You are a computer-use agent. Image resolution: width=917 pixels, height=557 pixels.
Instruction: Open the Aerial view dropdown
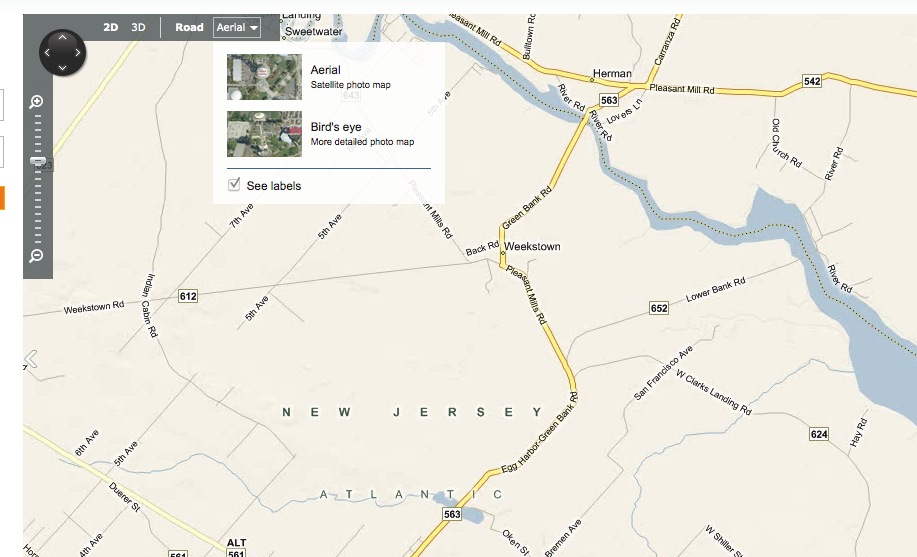[x=238, y=28]
